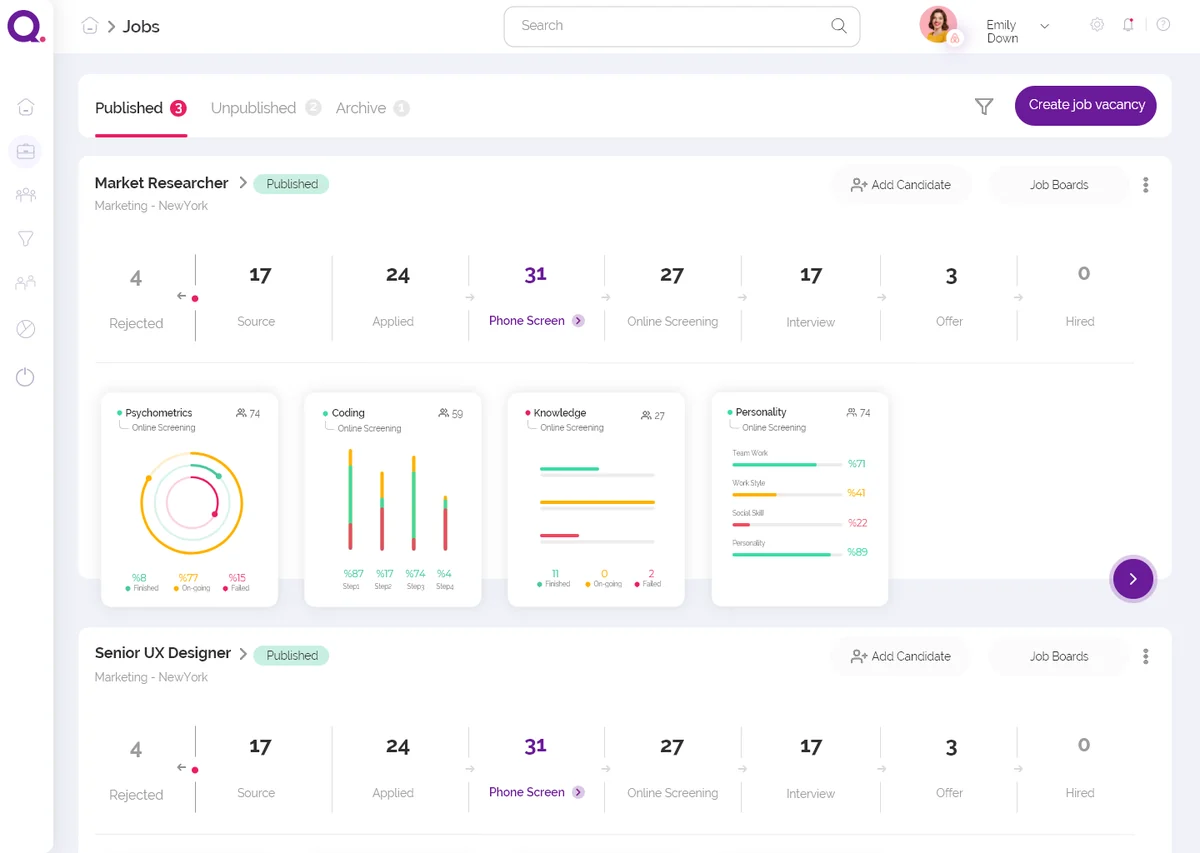Select the funnel icon in left sidebar
This screenshot has width=1200, height=853.
(x=26, y=238)
